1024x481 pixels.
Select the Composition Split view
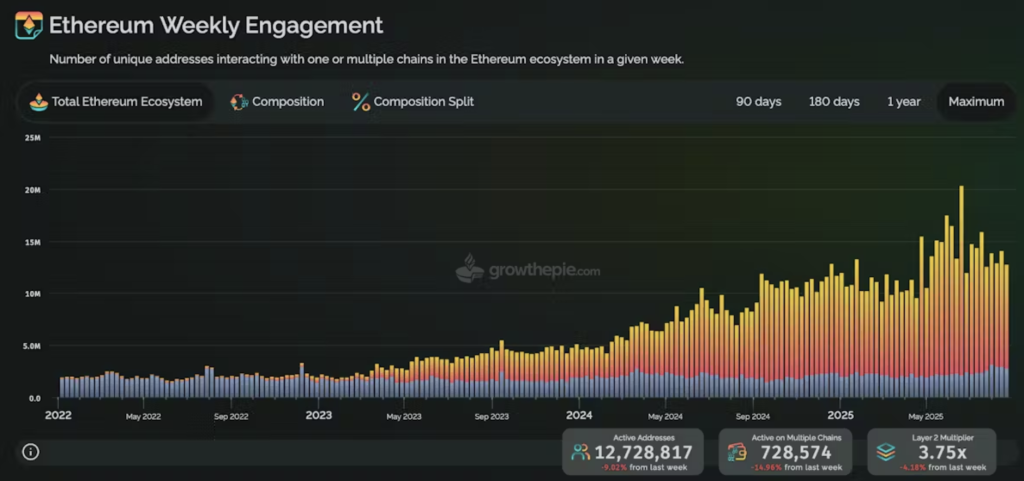click(x=423, y=101)
